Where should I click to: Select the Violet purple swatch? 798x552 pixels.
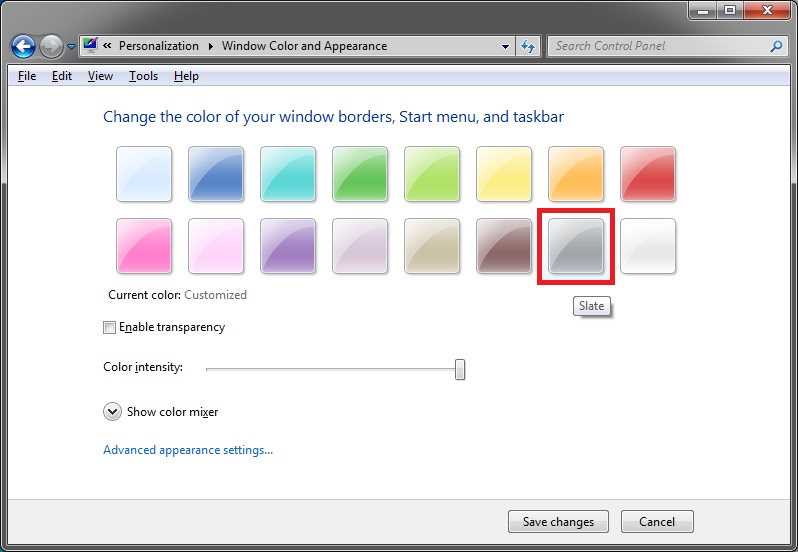288,246
